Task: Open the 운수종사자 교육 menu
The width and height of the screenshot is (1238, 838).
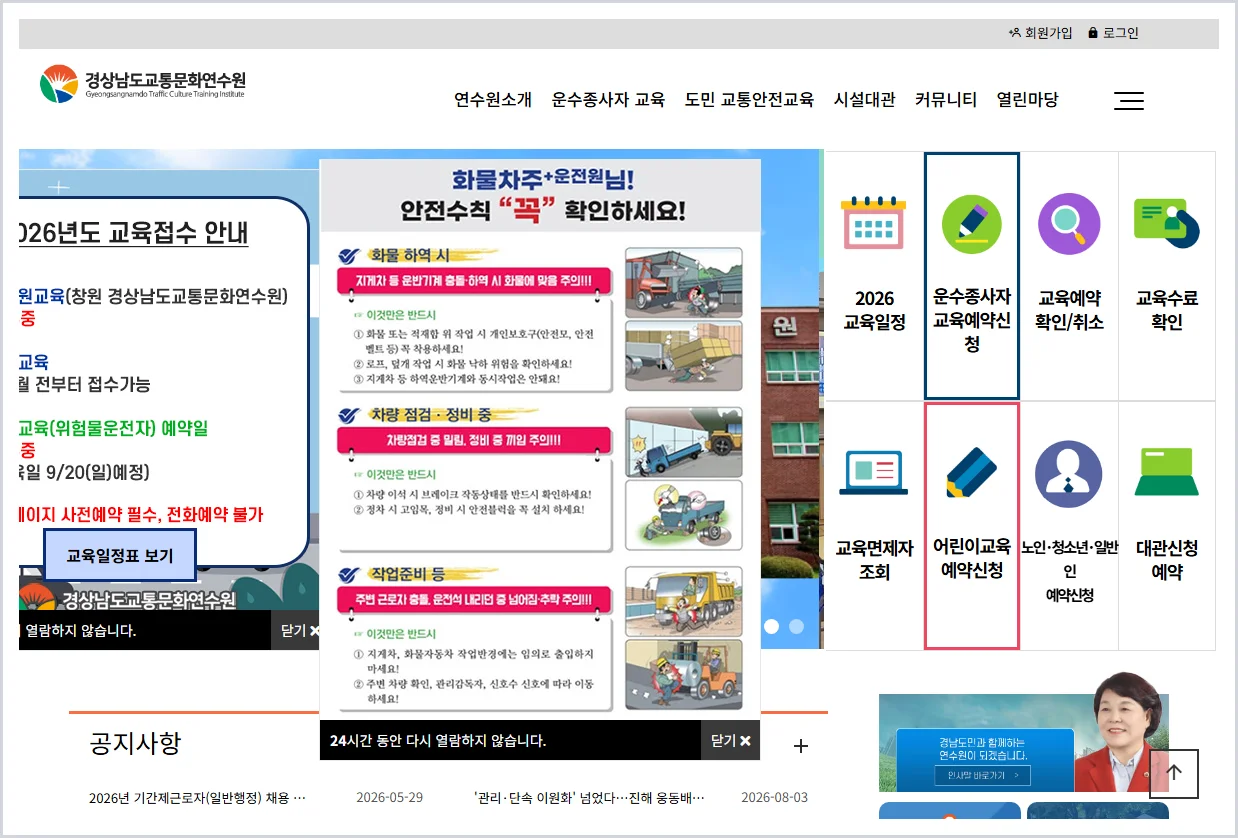Action: 608,99
